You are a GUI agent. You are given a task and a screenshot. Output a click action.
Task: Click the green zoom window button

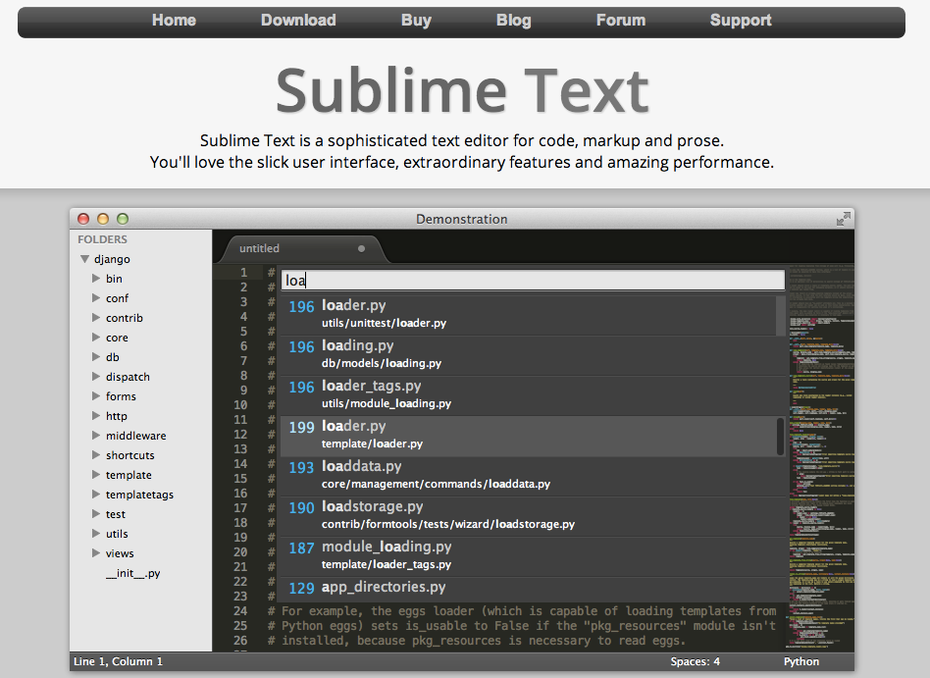(x=123, y=219)
